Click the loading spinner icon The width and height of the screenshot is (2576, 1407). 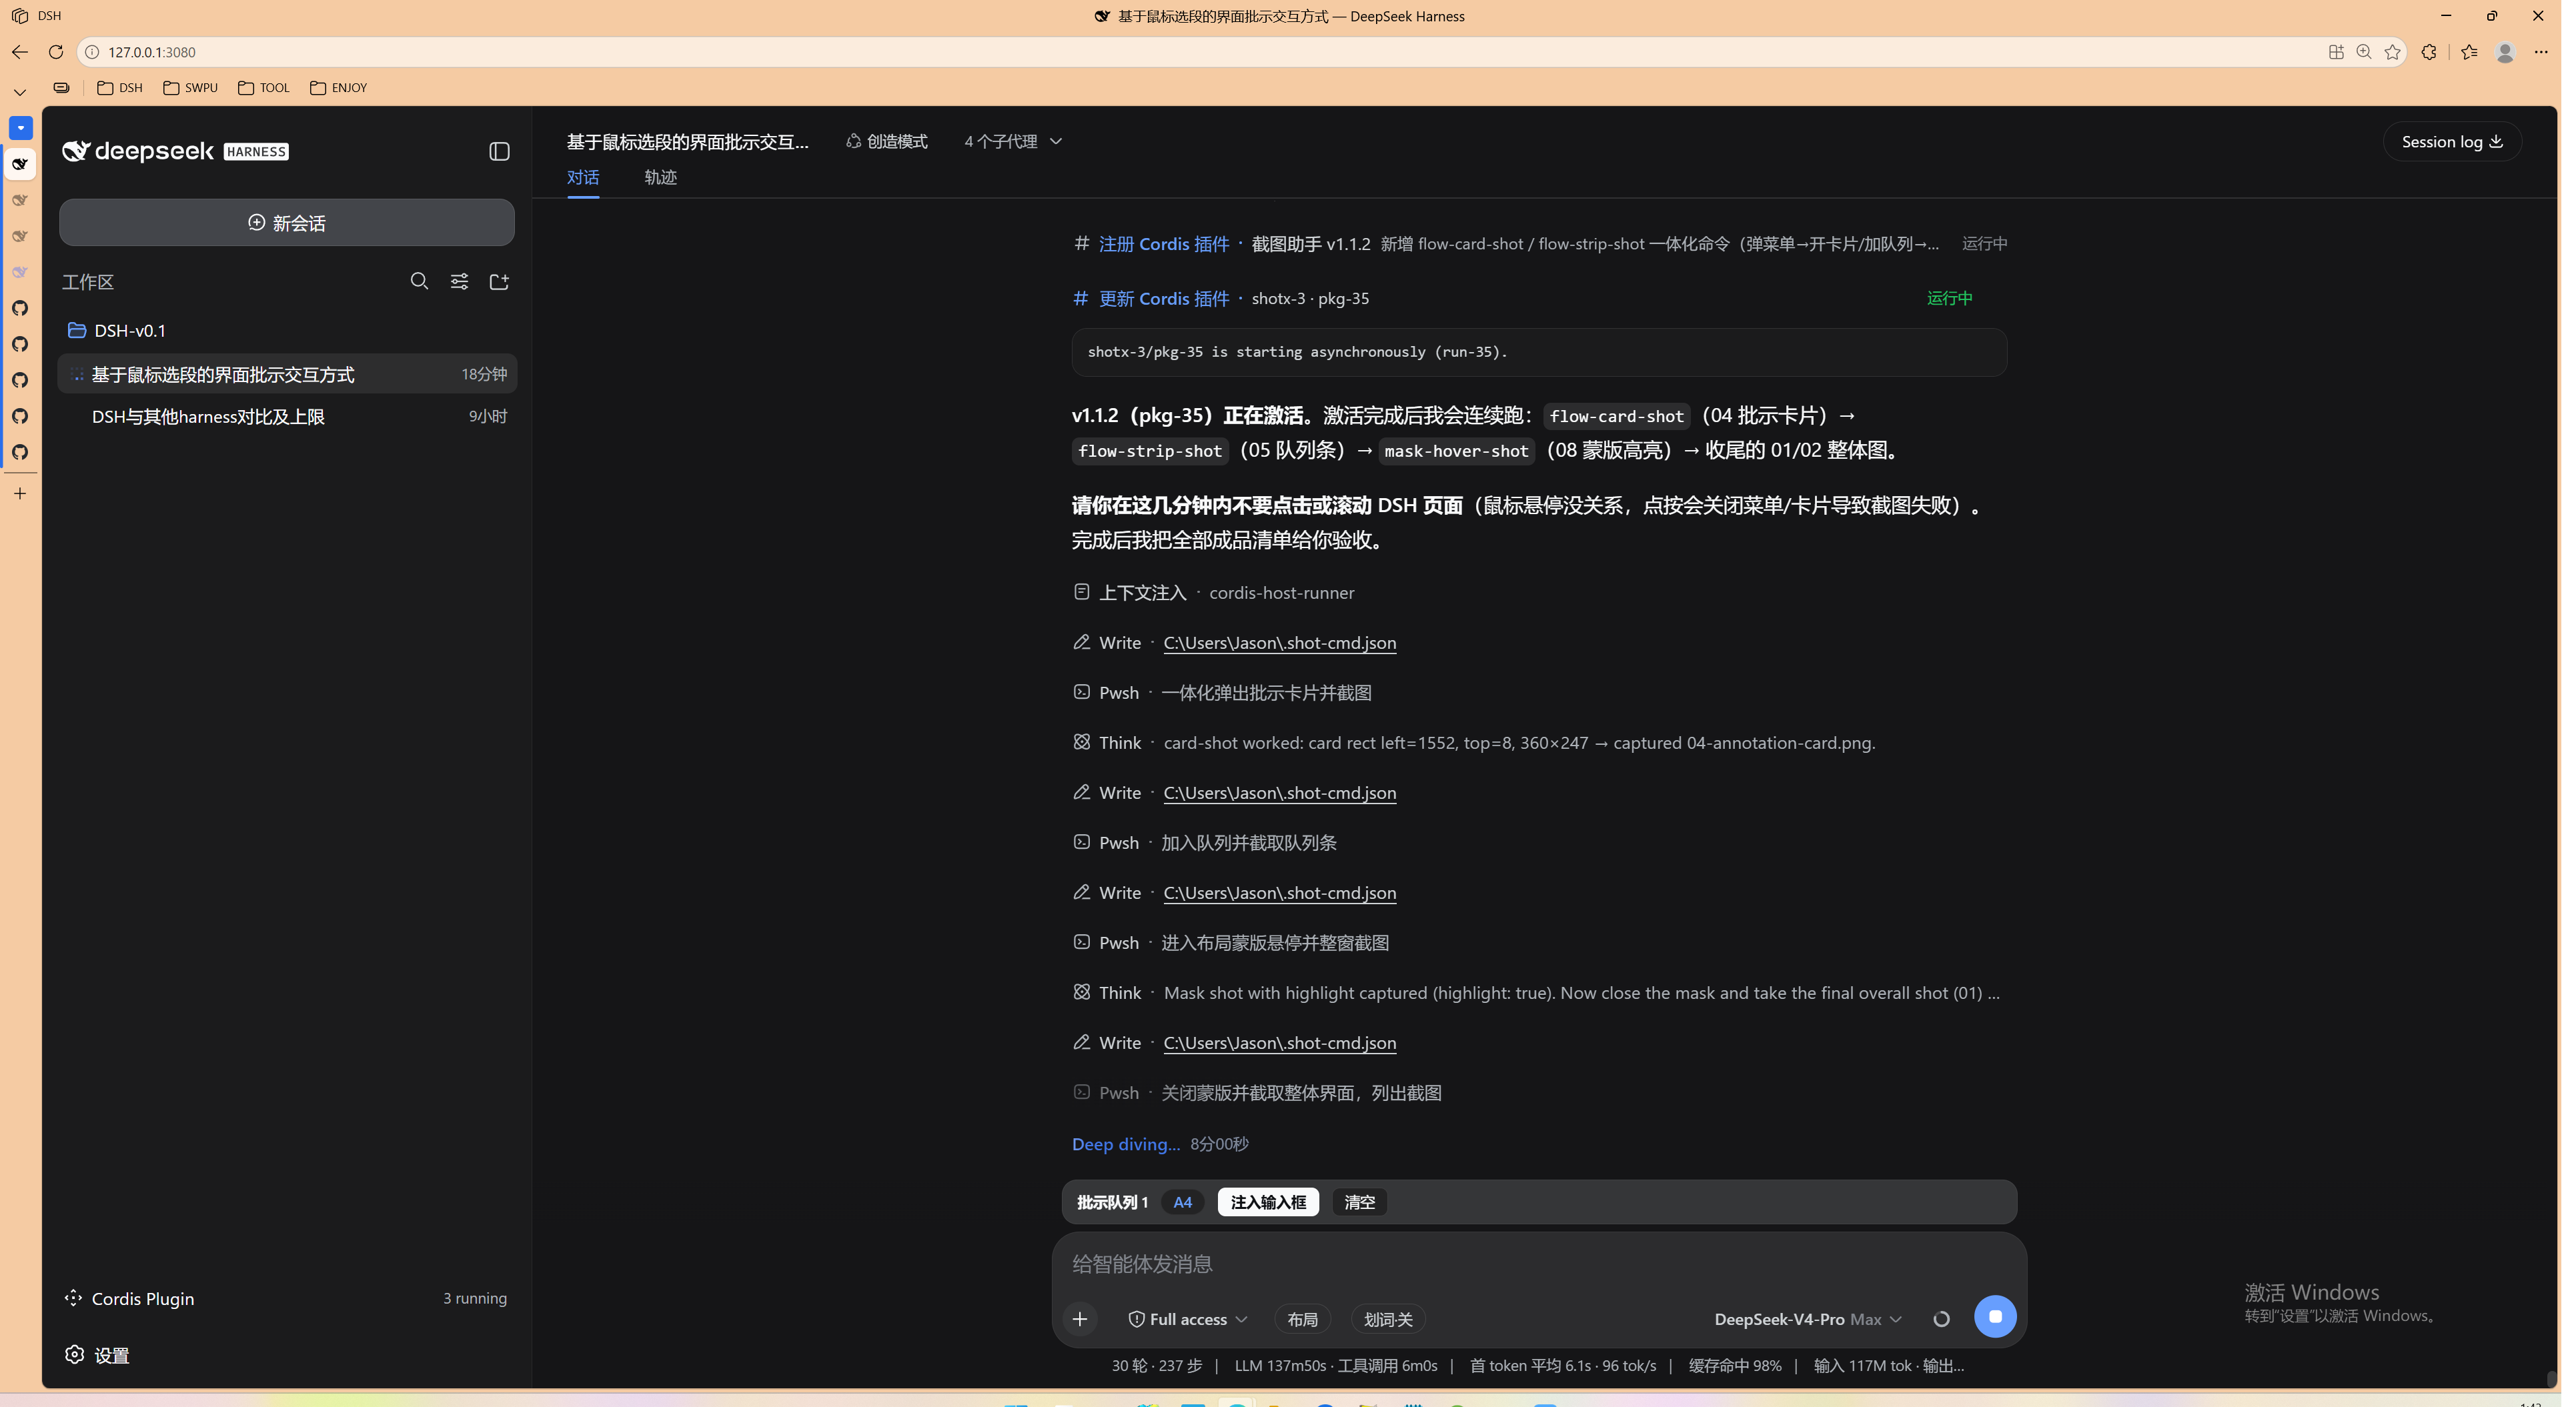coord(1941,1319)
